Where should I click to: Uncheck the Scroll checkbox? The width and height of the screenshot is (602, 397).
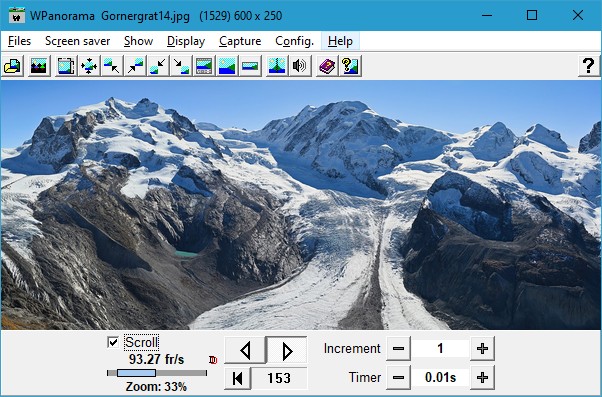[x=113, y=342]
